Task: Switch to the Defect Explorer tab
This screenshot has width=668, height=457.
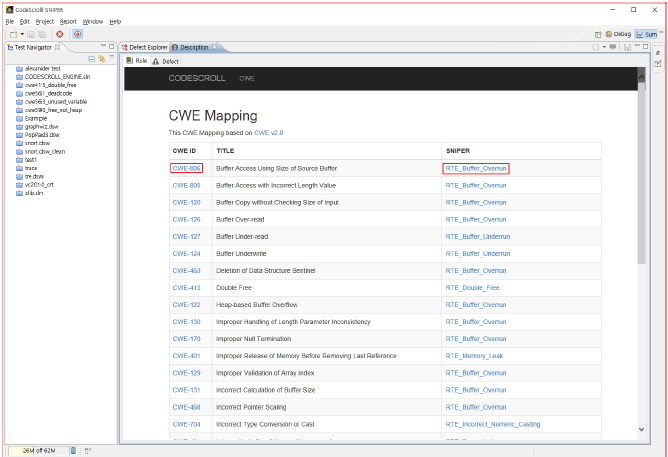Action: [x=145, y=47]
